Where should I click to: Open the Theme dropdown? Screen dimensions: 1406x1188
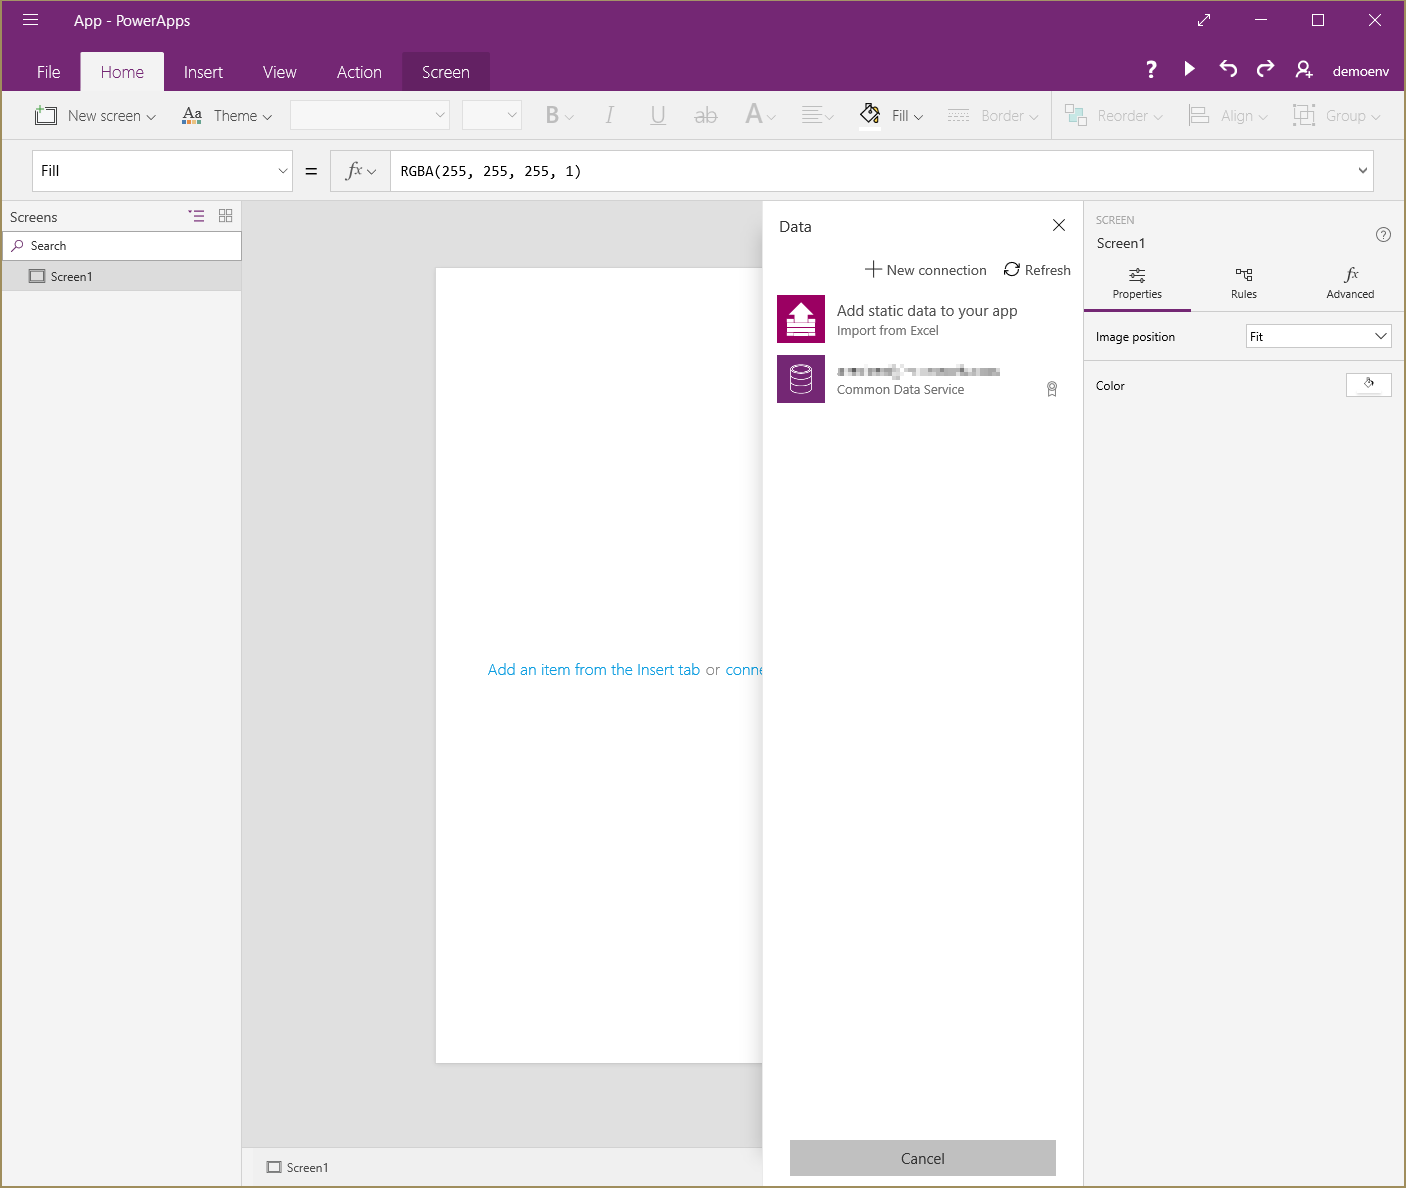point(227,116)
